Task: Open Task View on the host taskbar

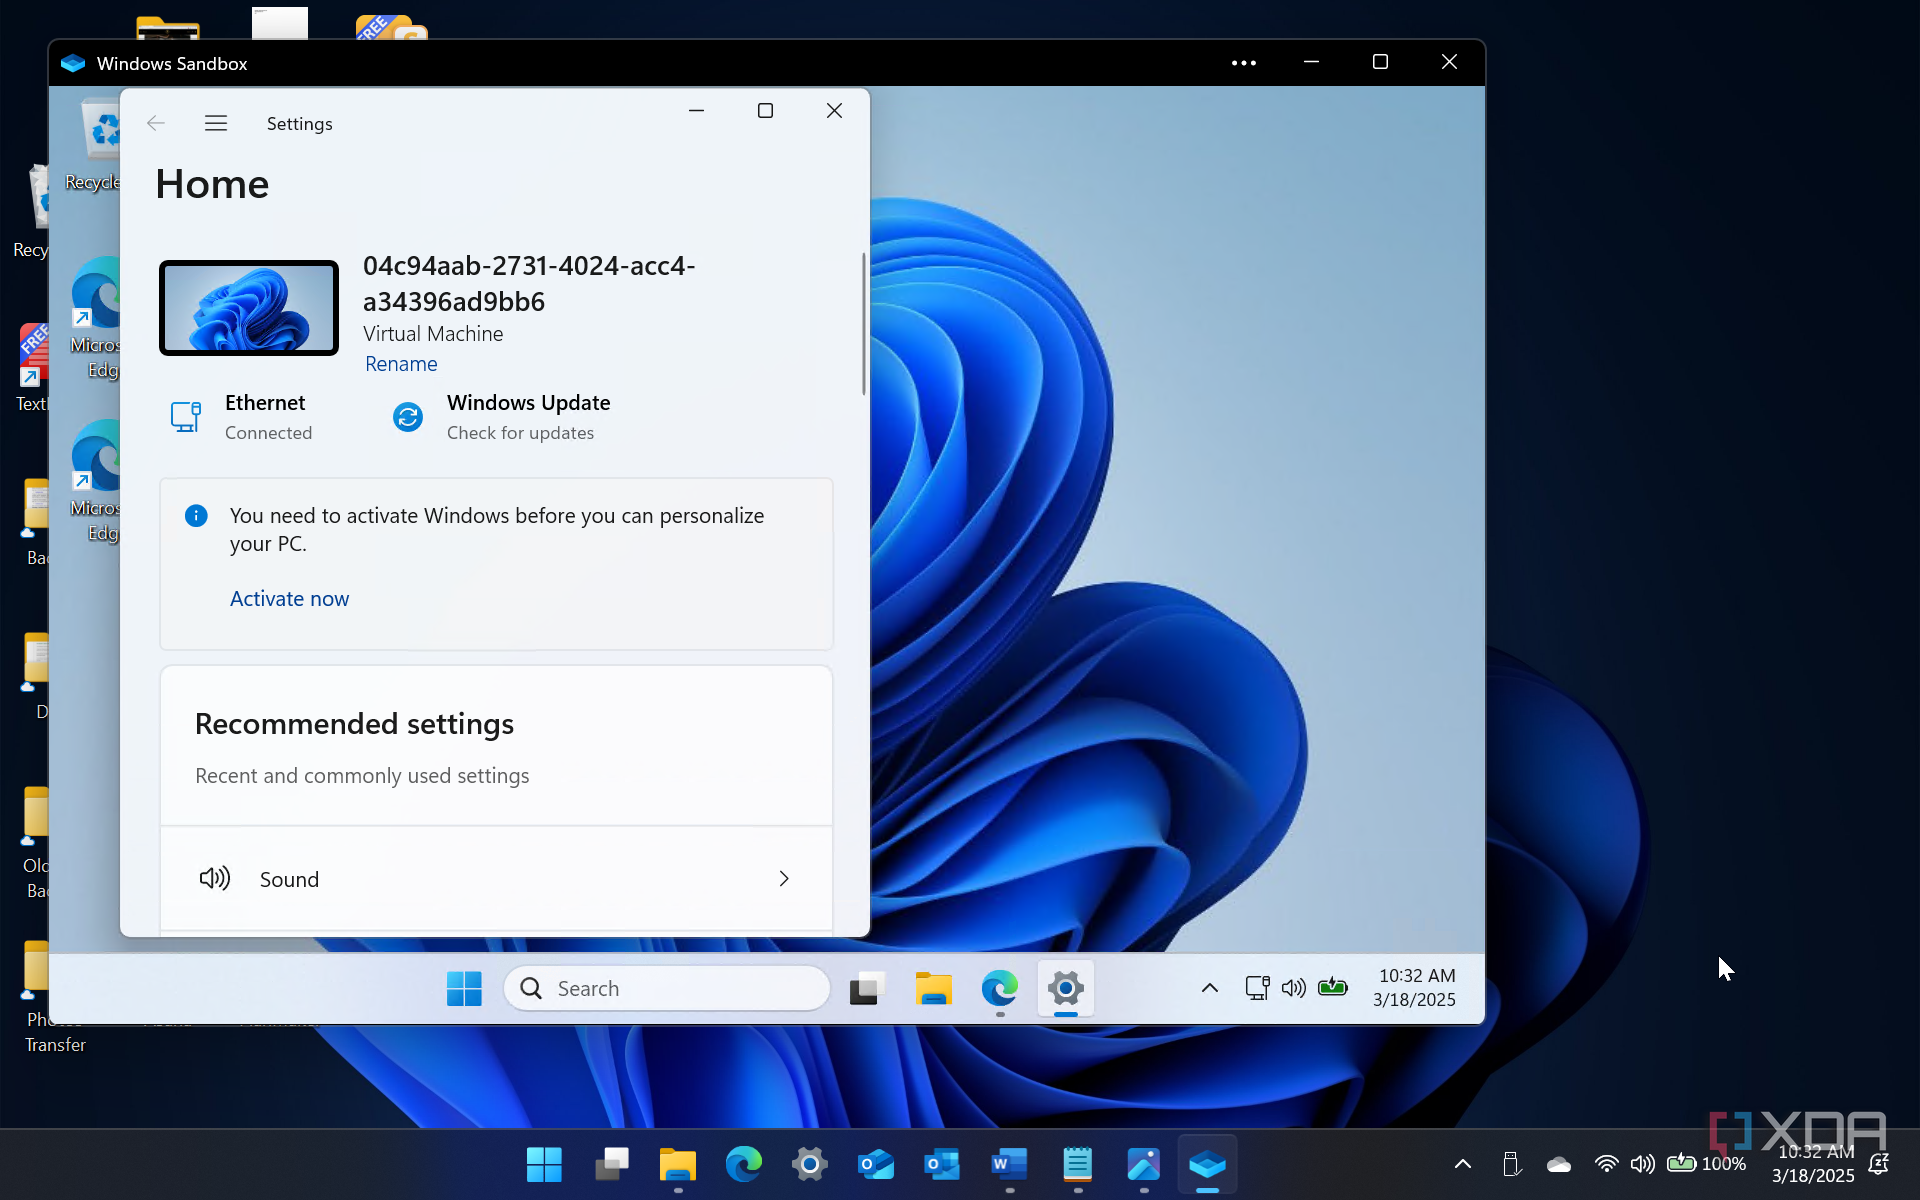Action: point(611,1165)
